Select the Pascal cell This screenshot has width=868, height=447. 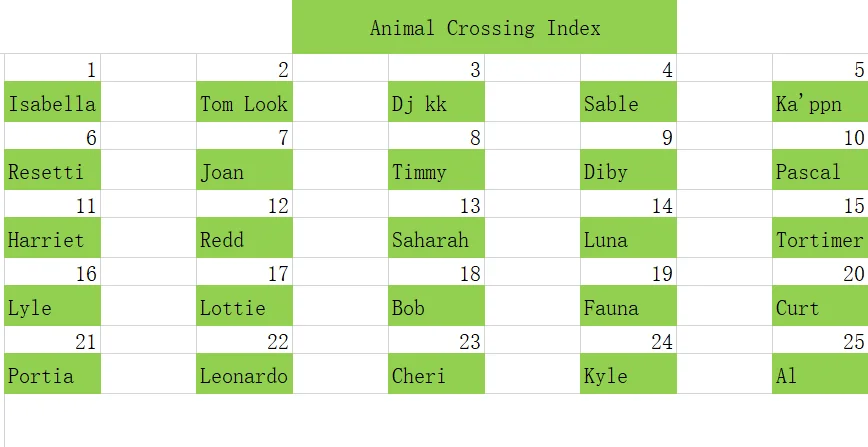[820, 170]
